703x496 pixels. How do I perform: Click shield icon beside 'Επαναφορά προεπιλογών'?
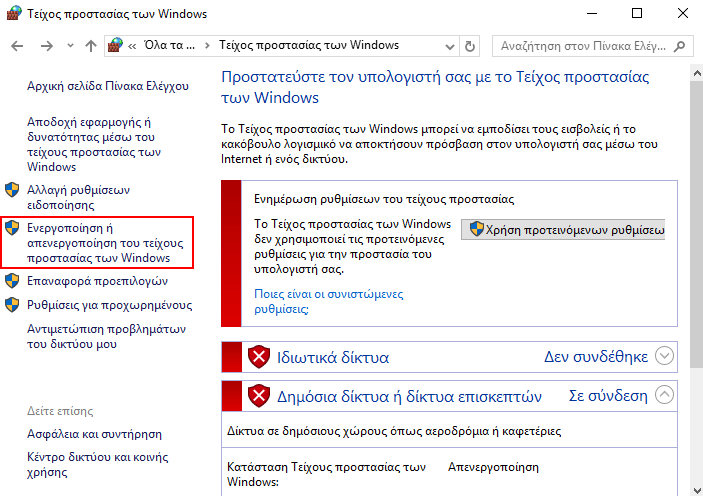pos(12,281)
